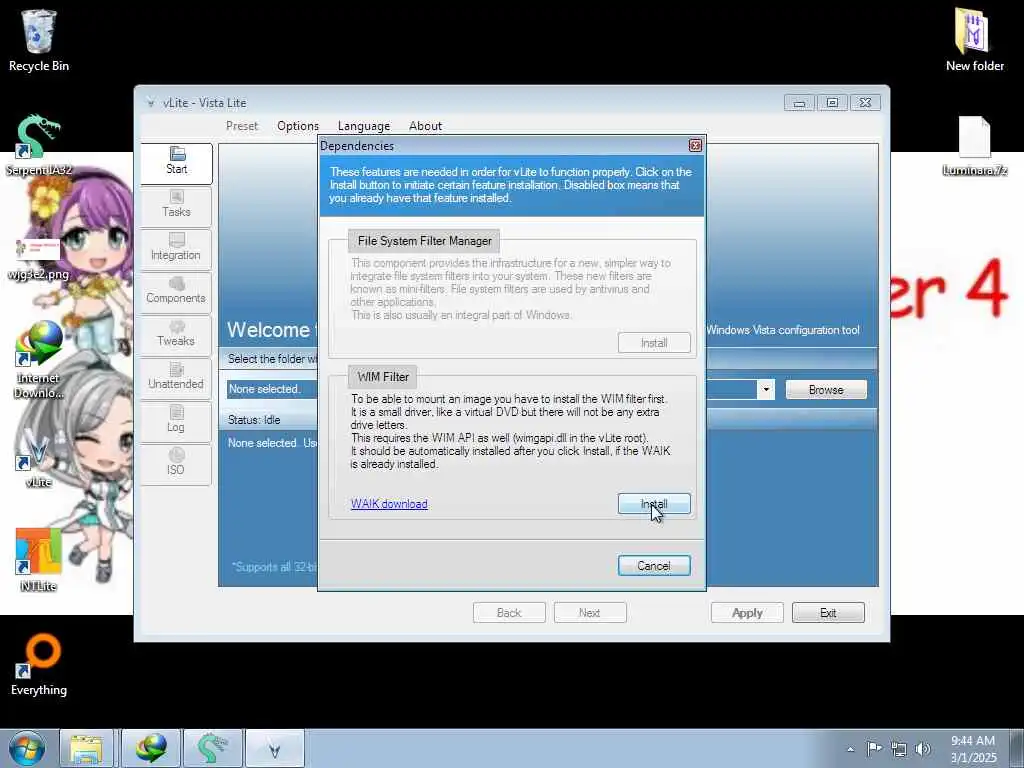Click the Browse button

pos(826,390)
